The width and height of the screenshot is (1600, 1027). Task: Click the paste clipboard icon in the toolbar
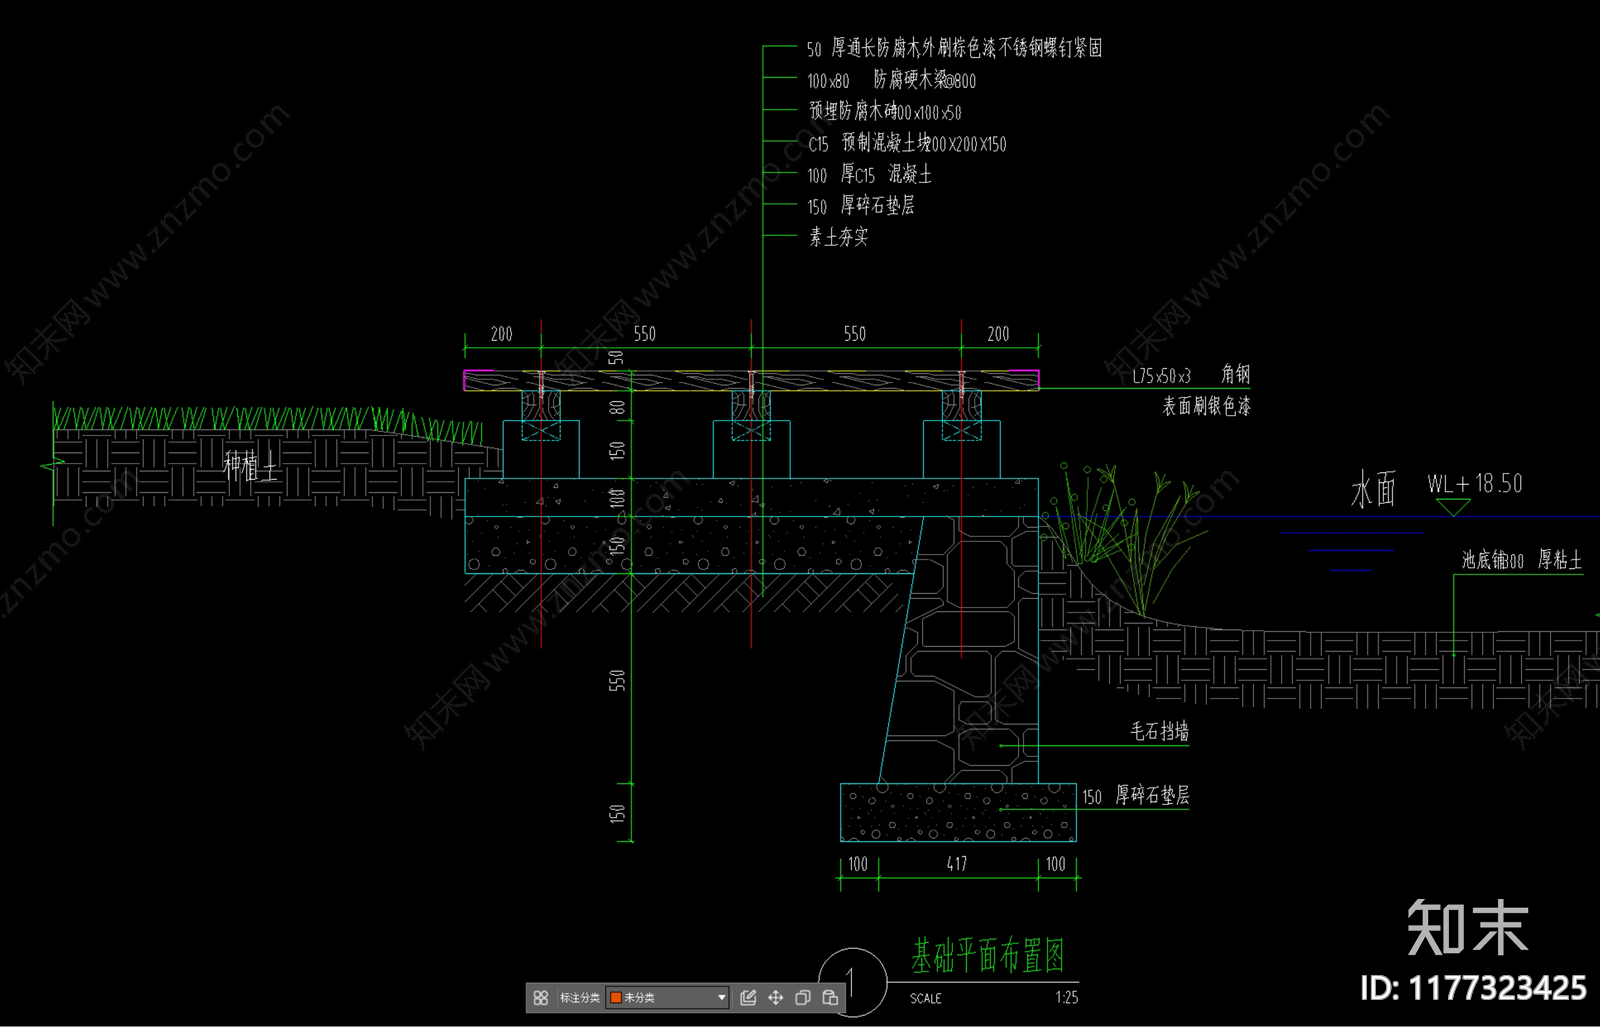pos(830,997)
